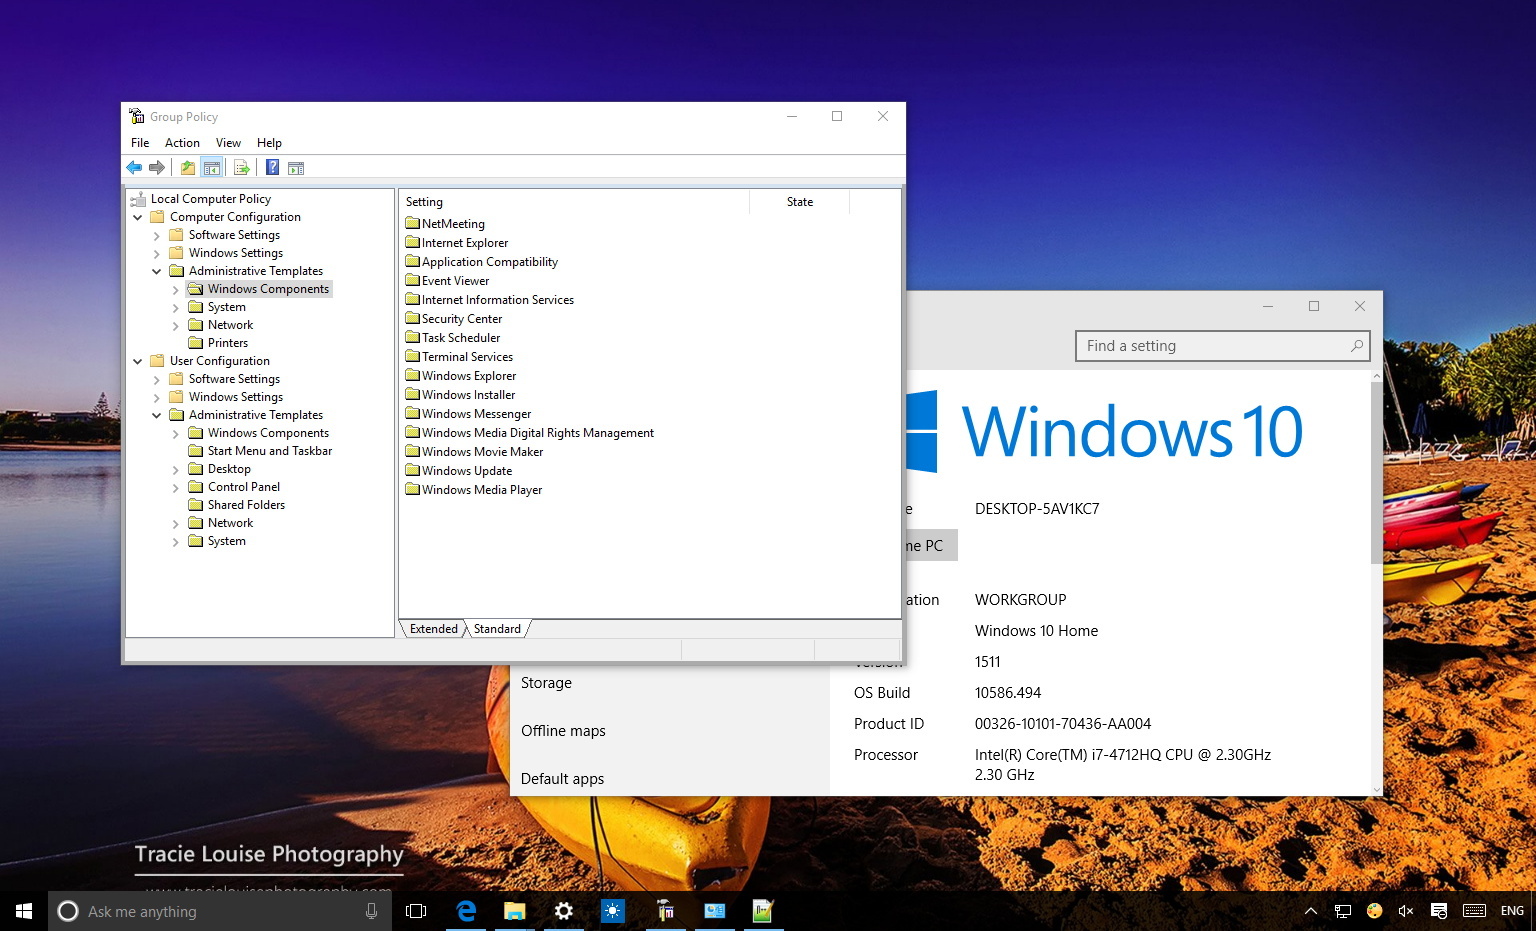This screenshot has width=1536, height=931.
Task: Collapse the User Configuration tree node
Action: coord(138,361)
